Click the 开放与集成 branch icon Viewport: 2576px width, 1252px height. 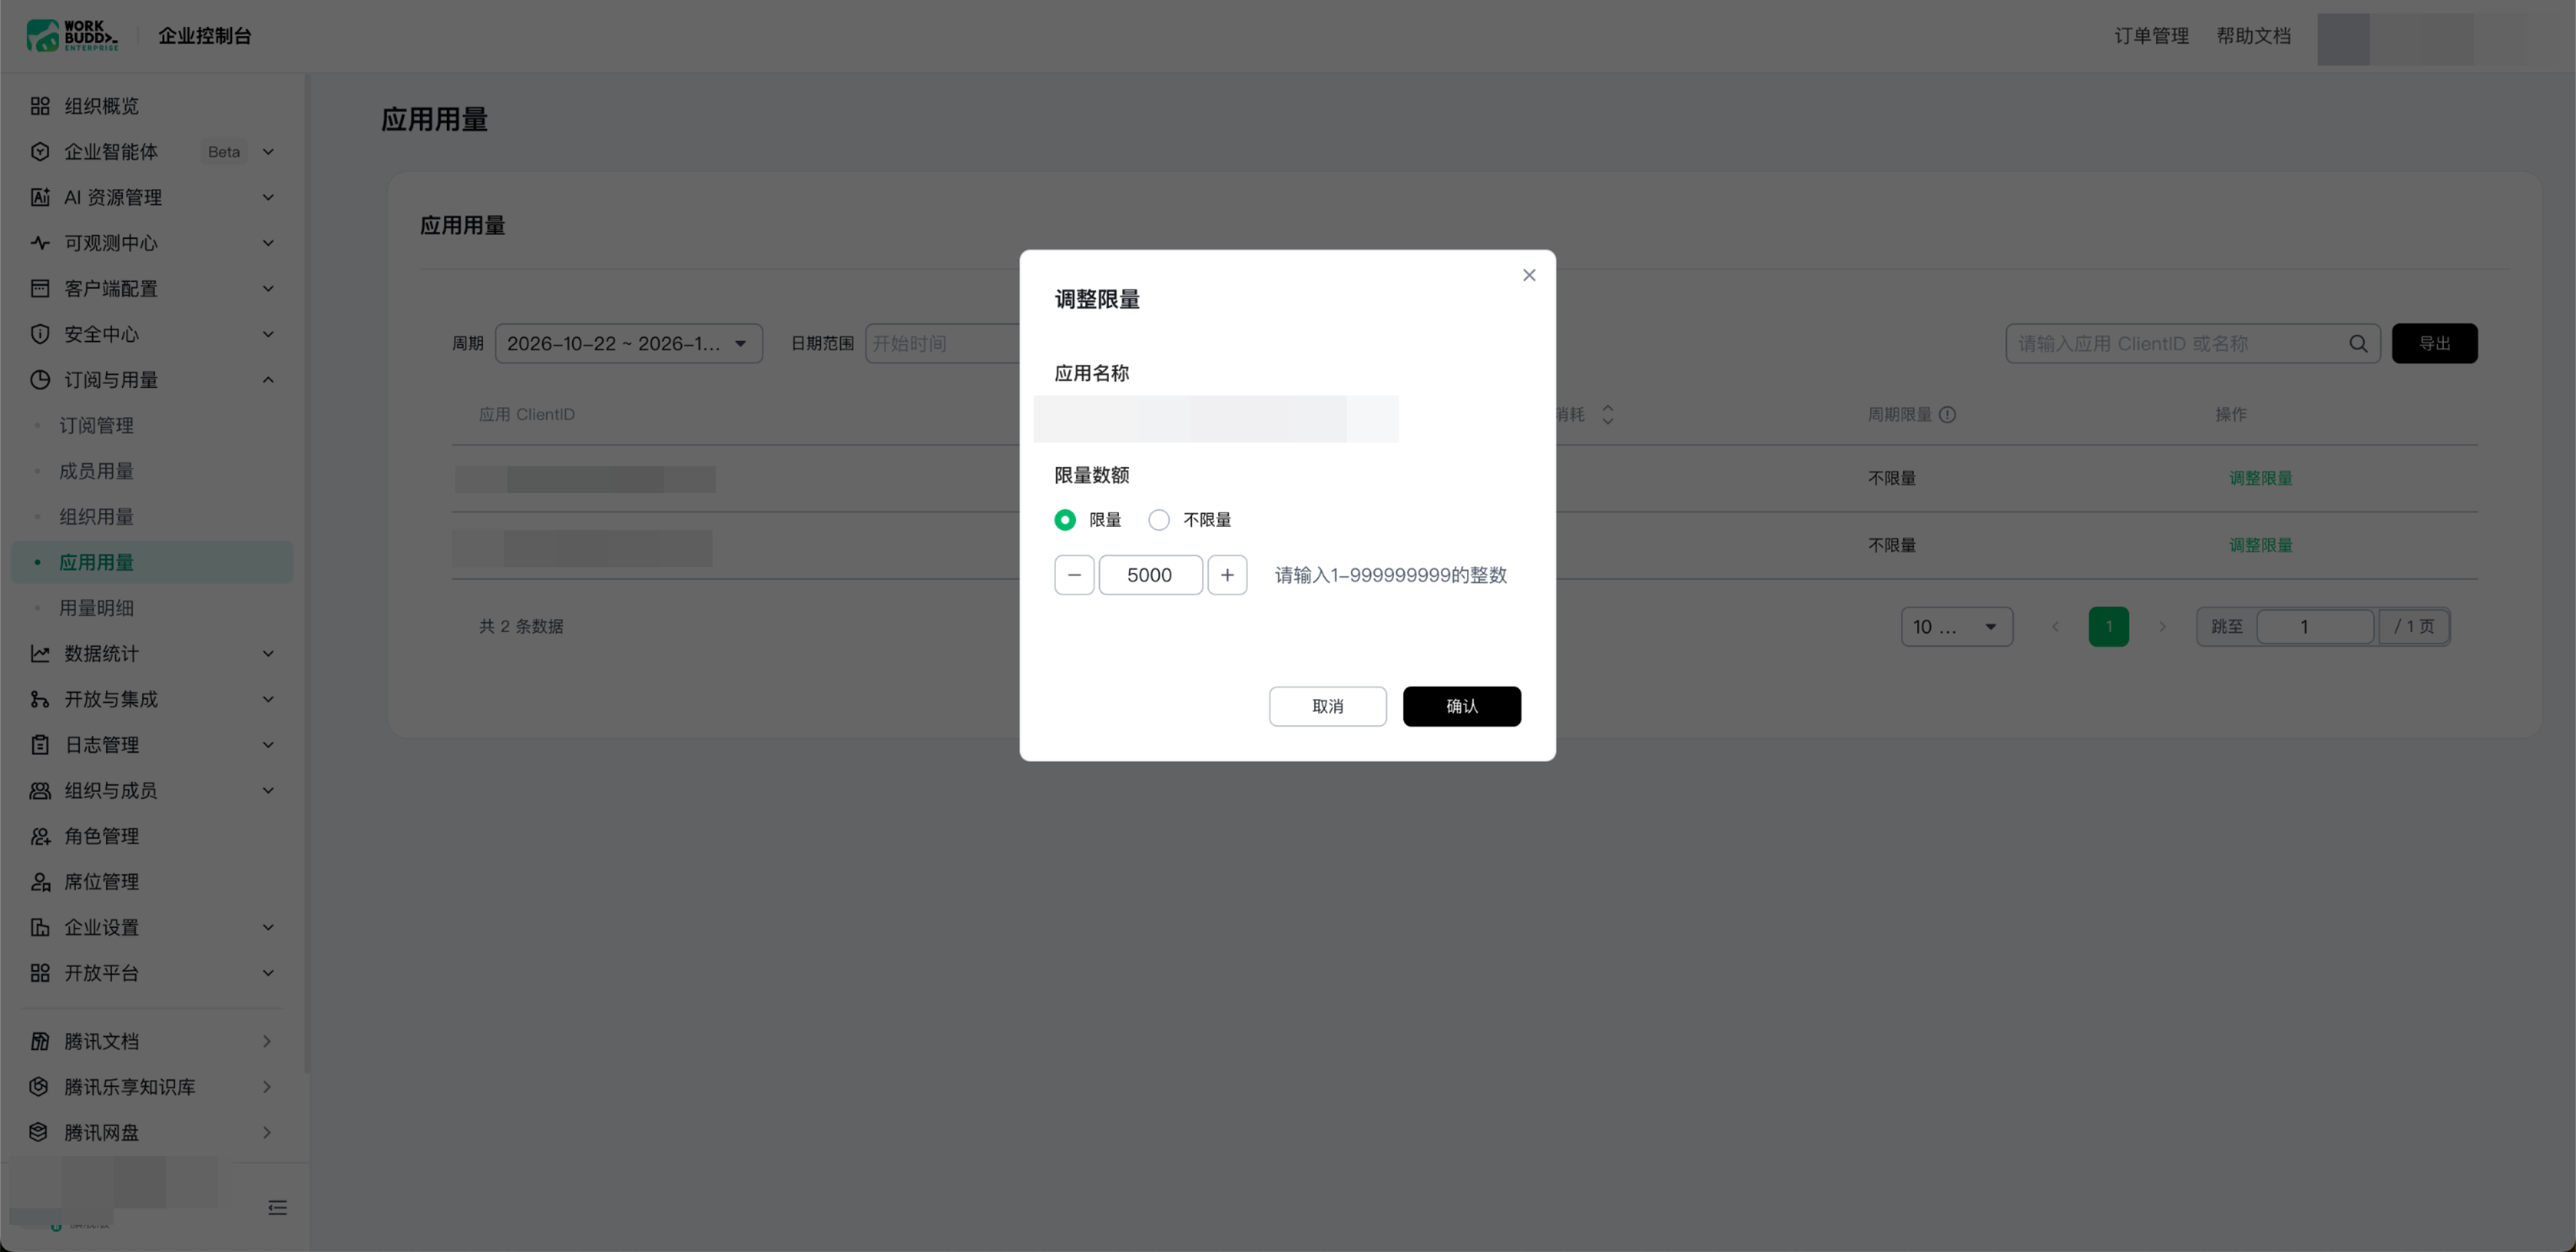click(x=40, y=699)
